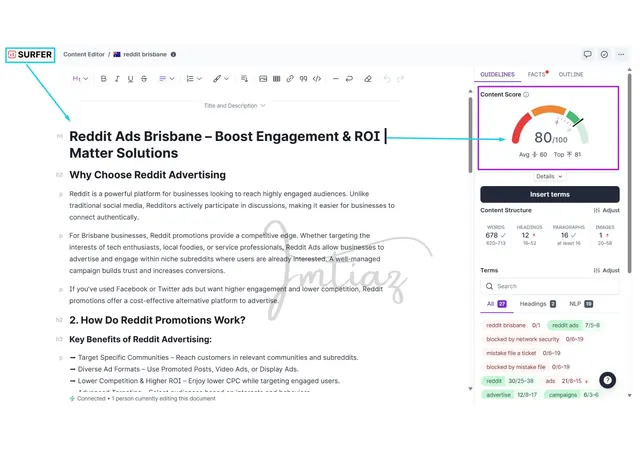Click the reddit brisbane breadcrumb
This screenshot has width=640, height=452.
tap(145, 54)
